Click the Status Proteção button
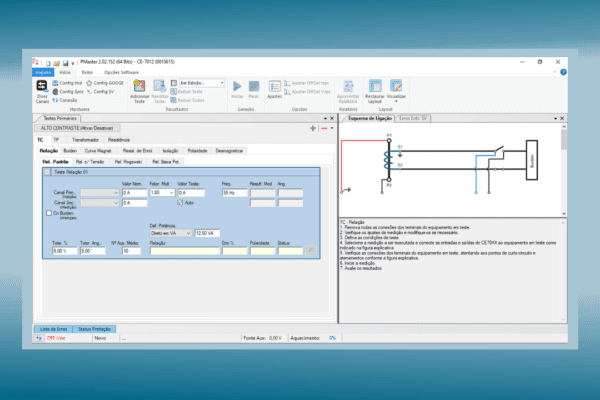Viewport: 600px width, 400px height. 94,329
